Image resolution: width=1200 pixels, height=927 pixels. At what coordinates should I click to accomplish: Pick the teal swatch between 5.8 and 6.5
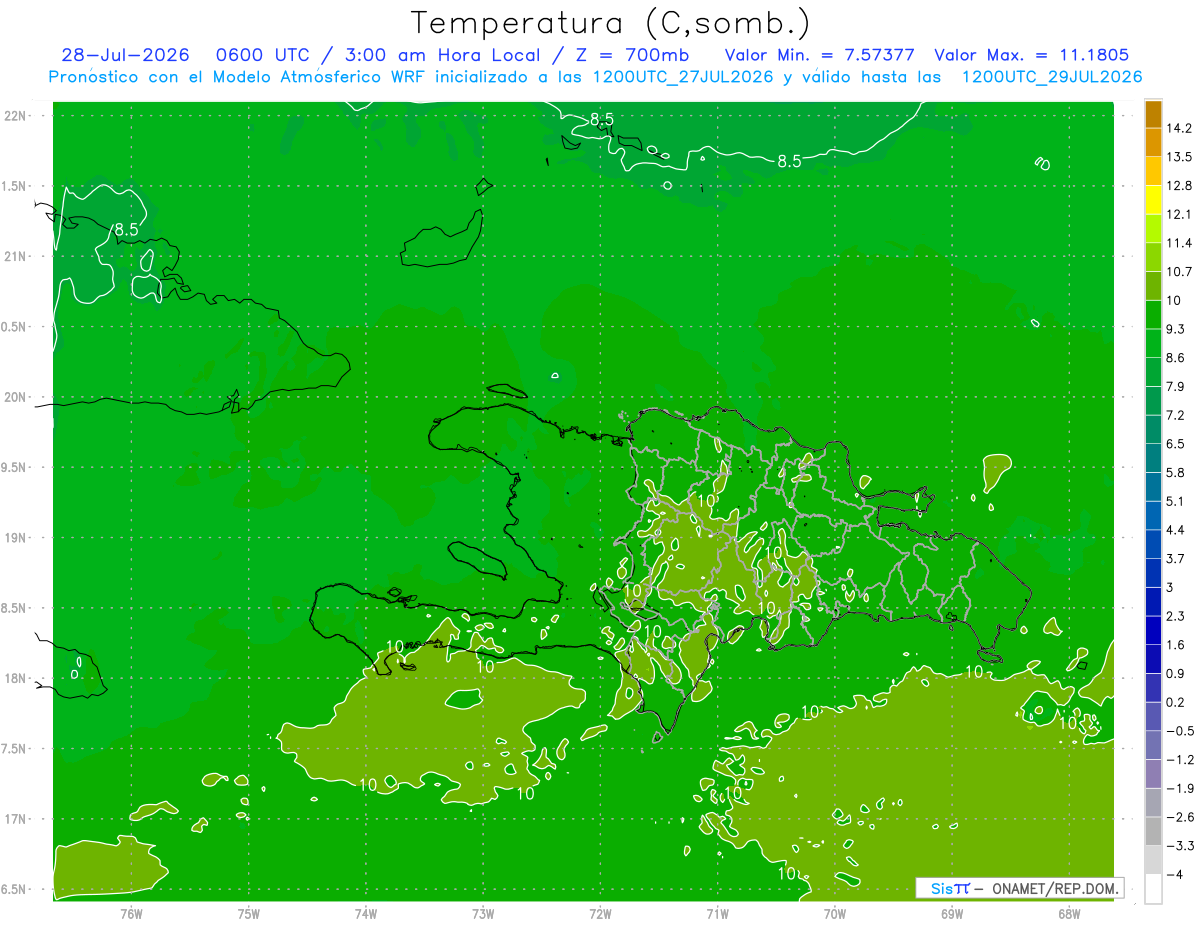pos(1153,458)
